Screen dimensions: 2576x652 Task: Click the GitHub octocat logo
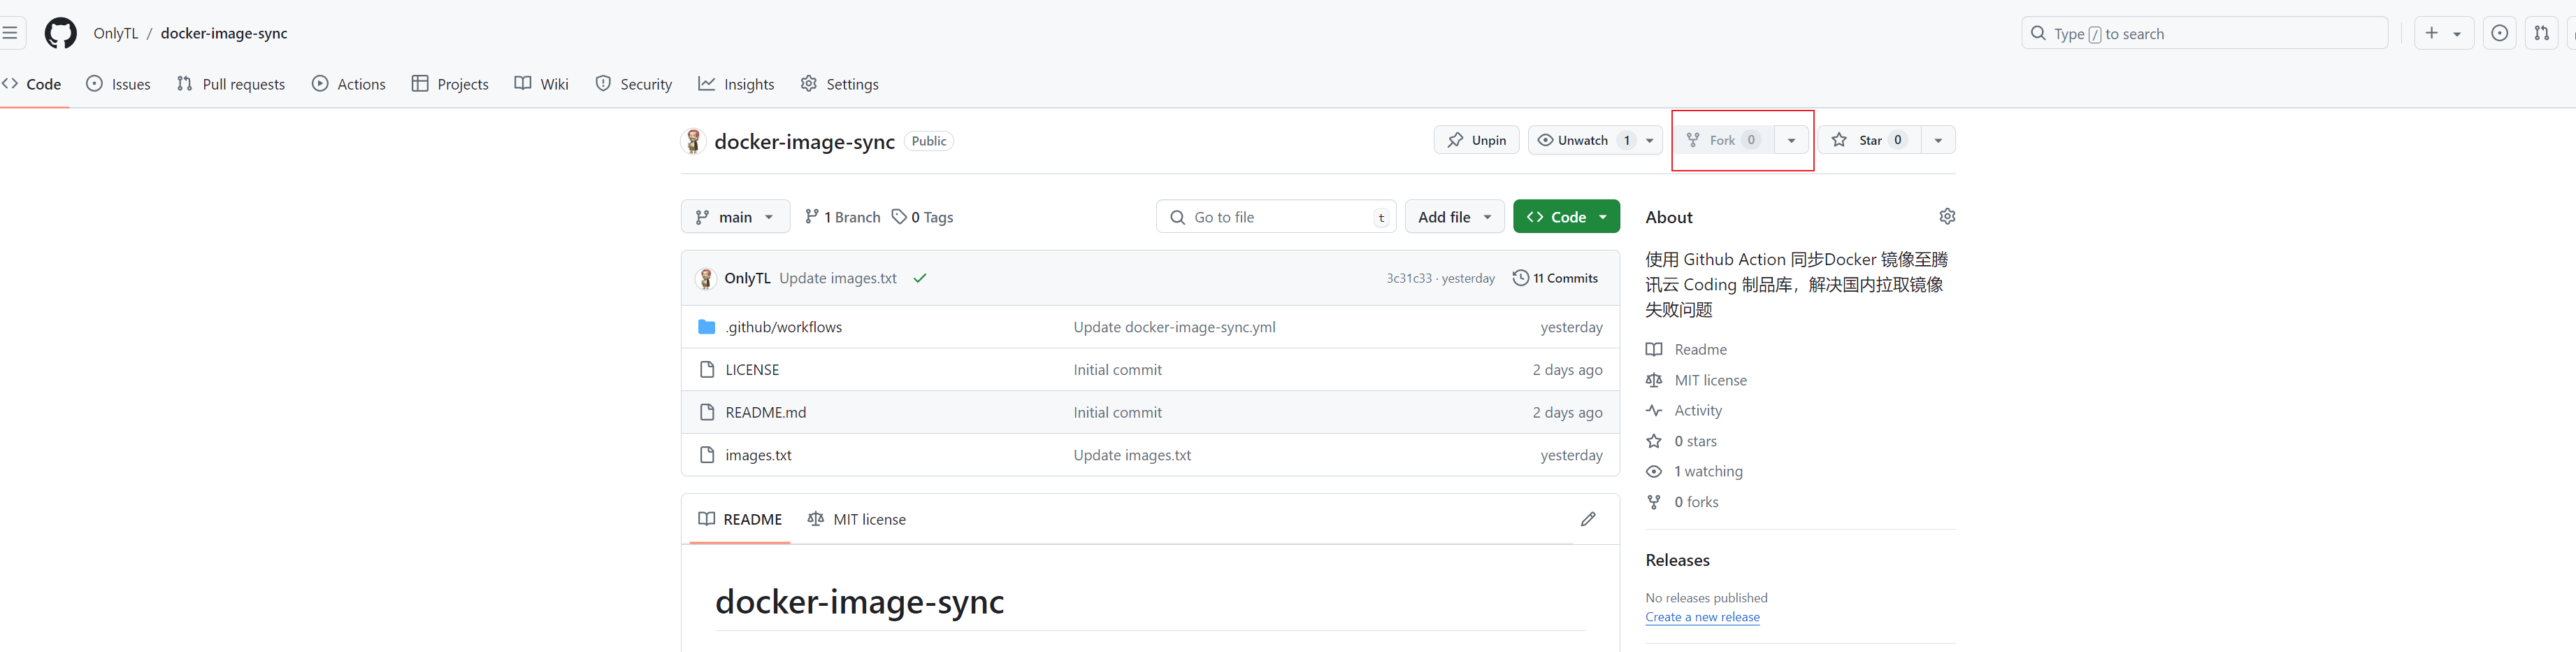coord(60,33)
